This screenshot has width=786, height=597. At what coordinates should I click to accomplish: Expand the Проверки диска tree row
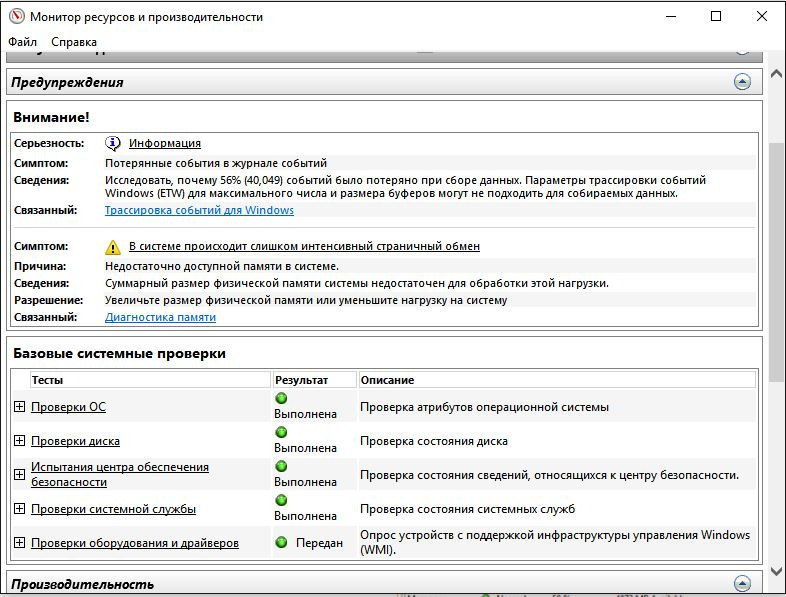(x=19, y=441)
